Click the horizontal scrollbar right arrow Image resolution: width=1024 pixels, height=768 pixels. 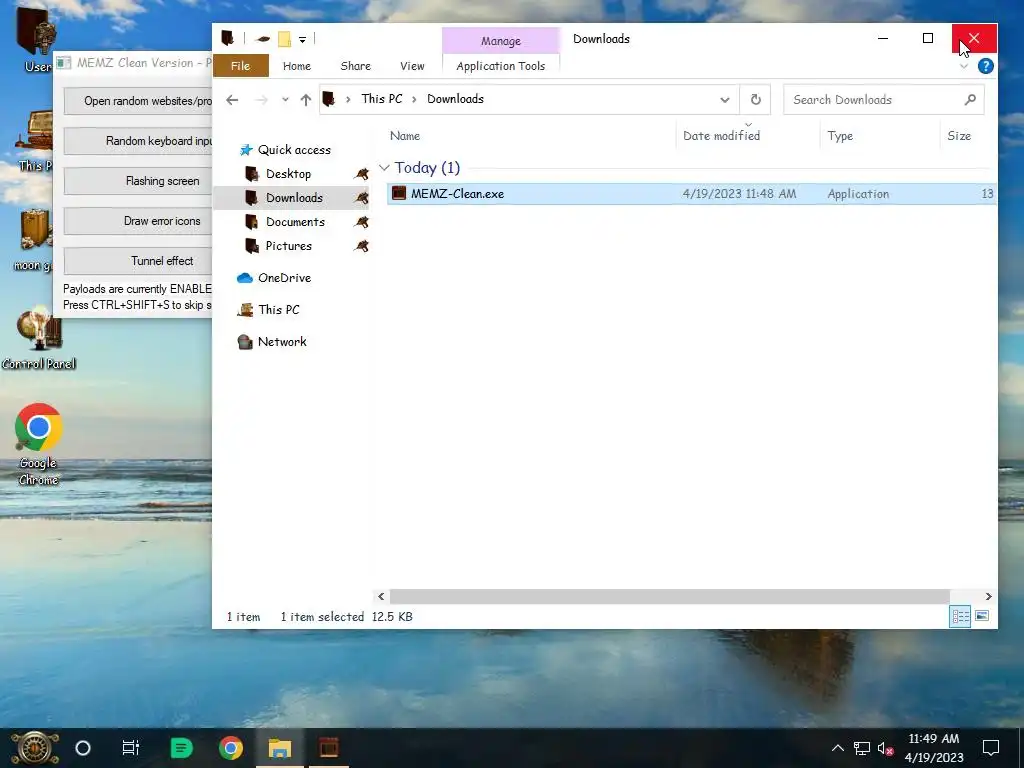pyautogui.click(x=988, y=596)
